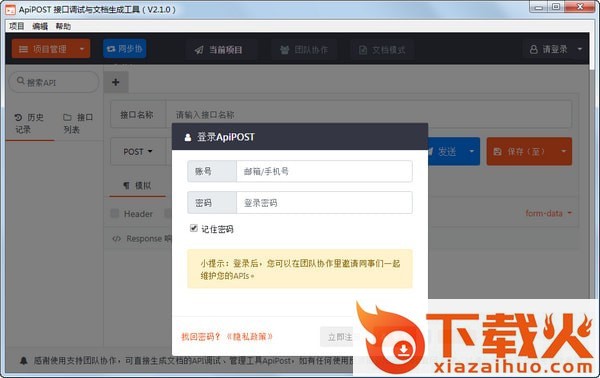Open the 编辑 menu
Screen dimensions: 600x378
point(40,26)
